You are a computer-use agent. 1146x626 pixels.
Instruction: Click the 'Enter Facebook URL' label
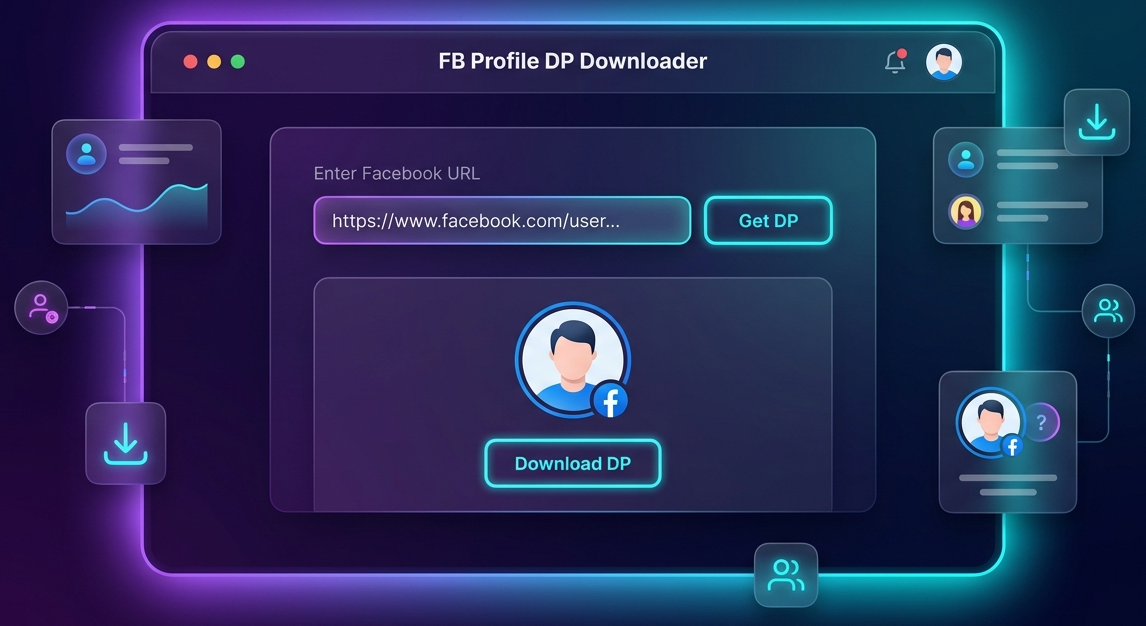click(397, 173)
